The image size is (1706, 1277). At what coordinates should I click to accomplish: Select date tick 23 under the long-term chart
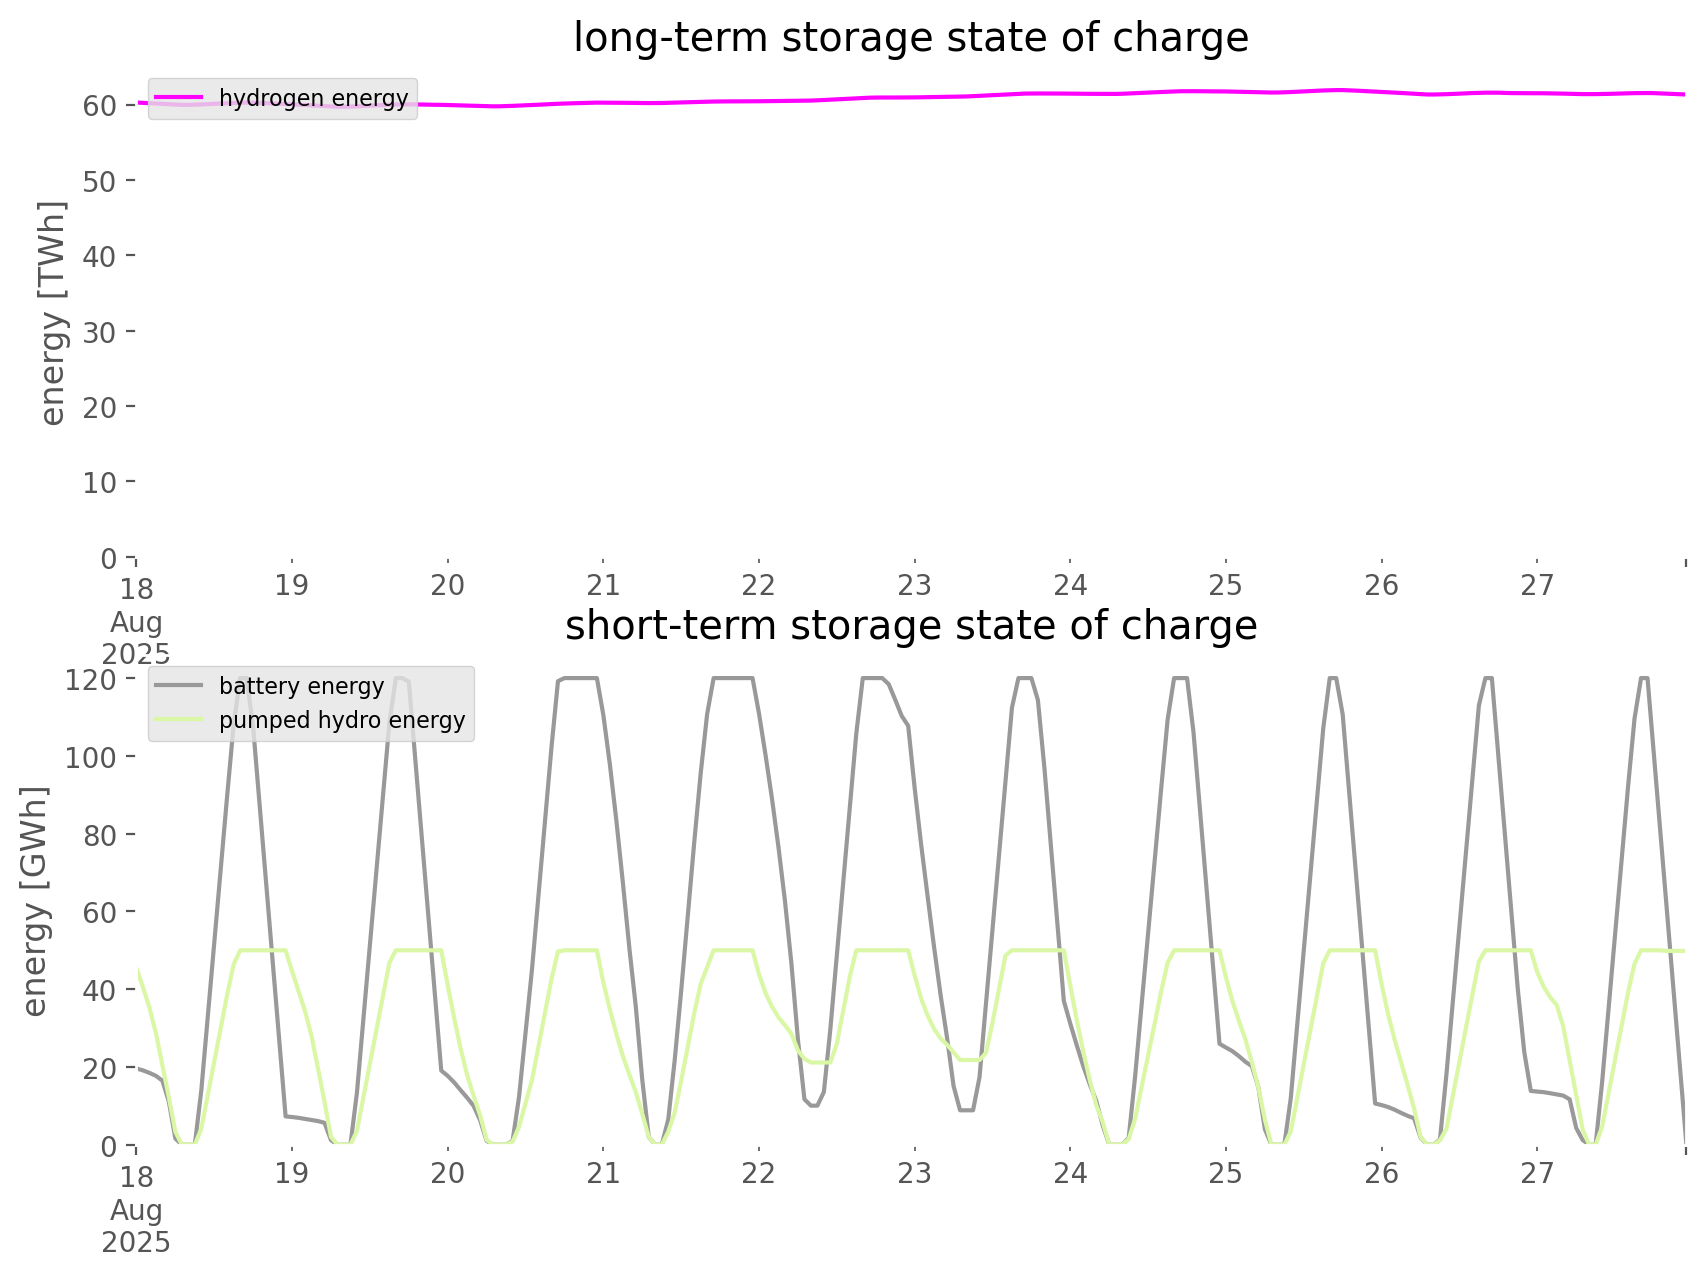click(x=914, y=586)
